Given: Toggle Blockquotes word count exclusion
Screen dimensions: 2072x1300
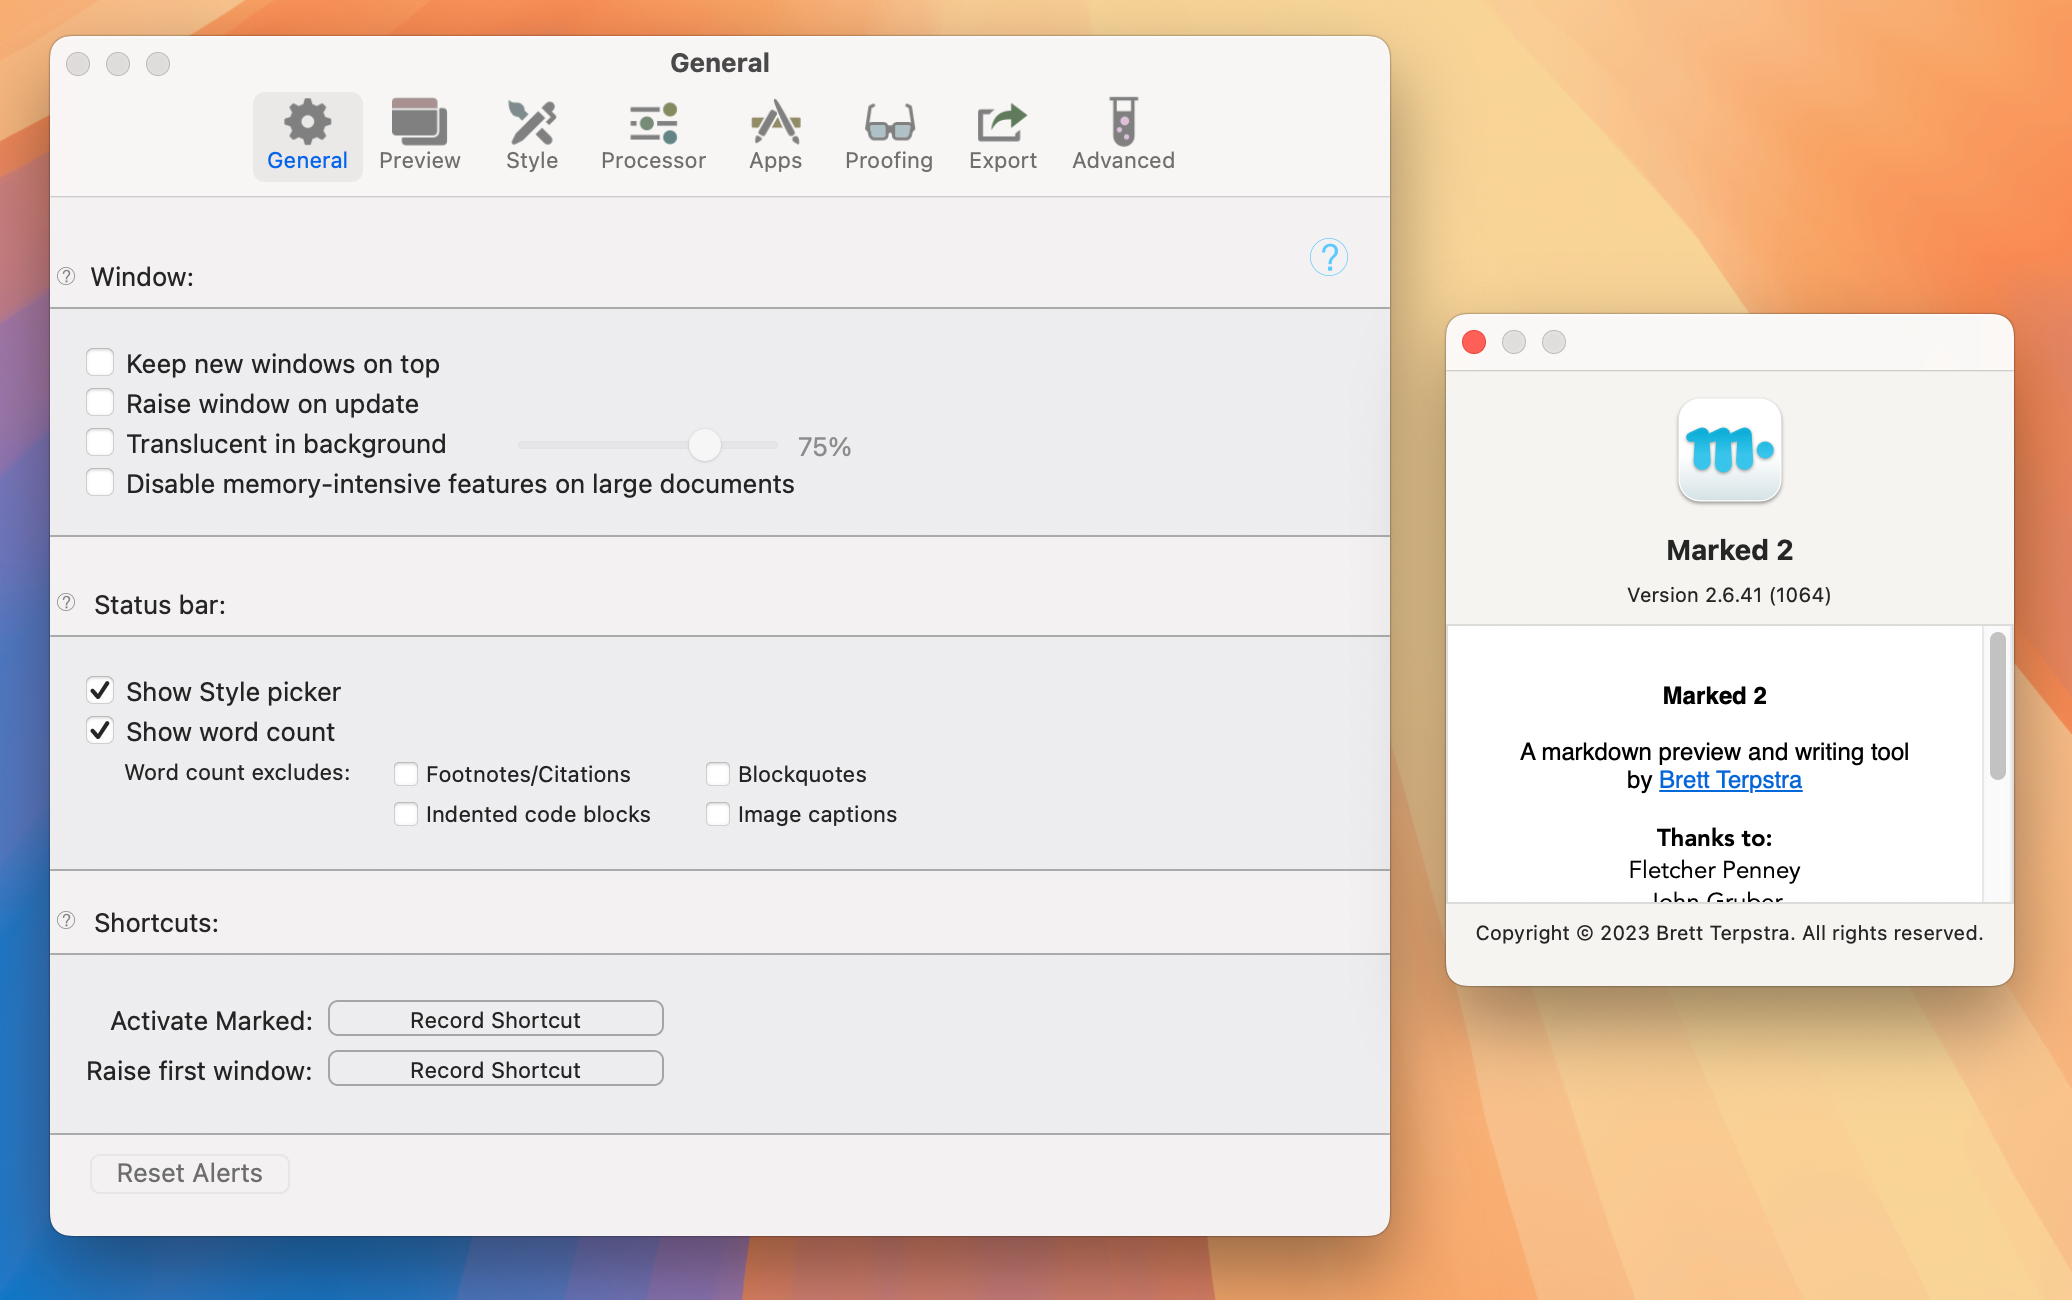Looking at the screenshot, I should click(717, 773).
